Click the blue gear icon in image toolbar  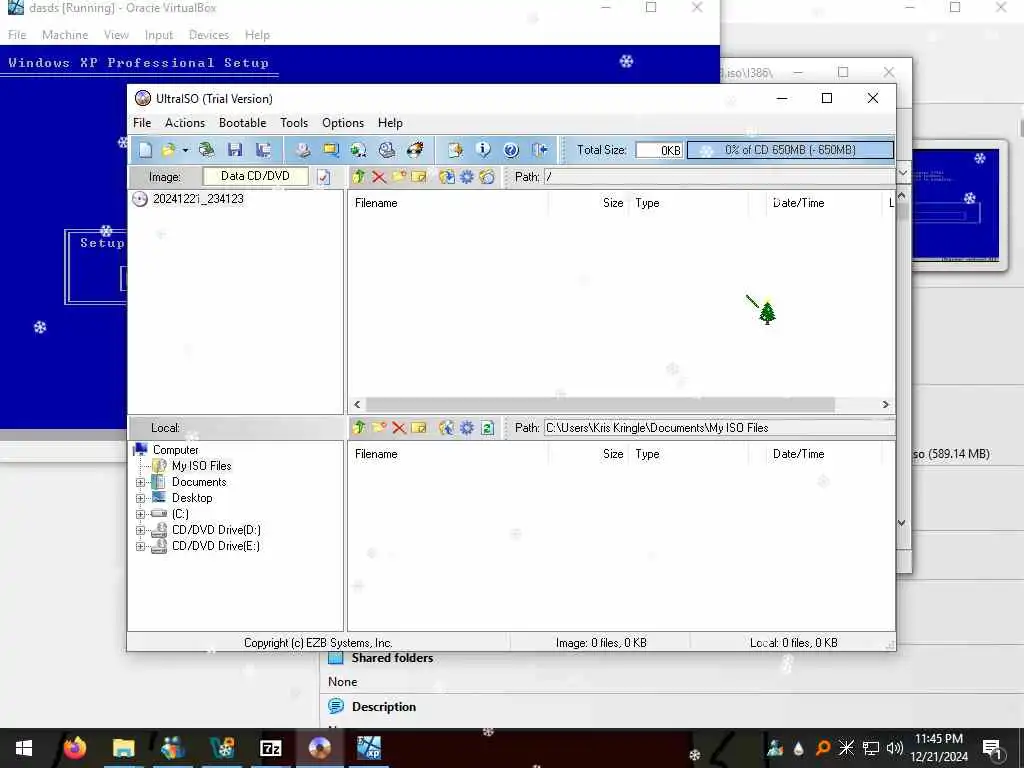click(x=467, y=176)
